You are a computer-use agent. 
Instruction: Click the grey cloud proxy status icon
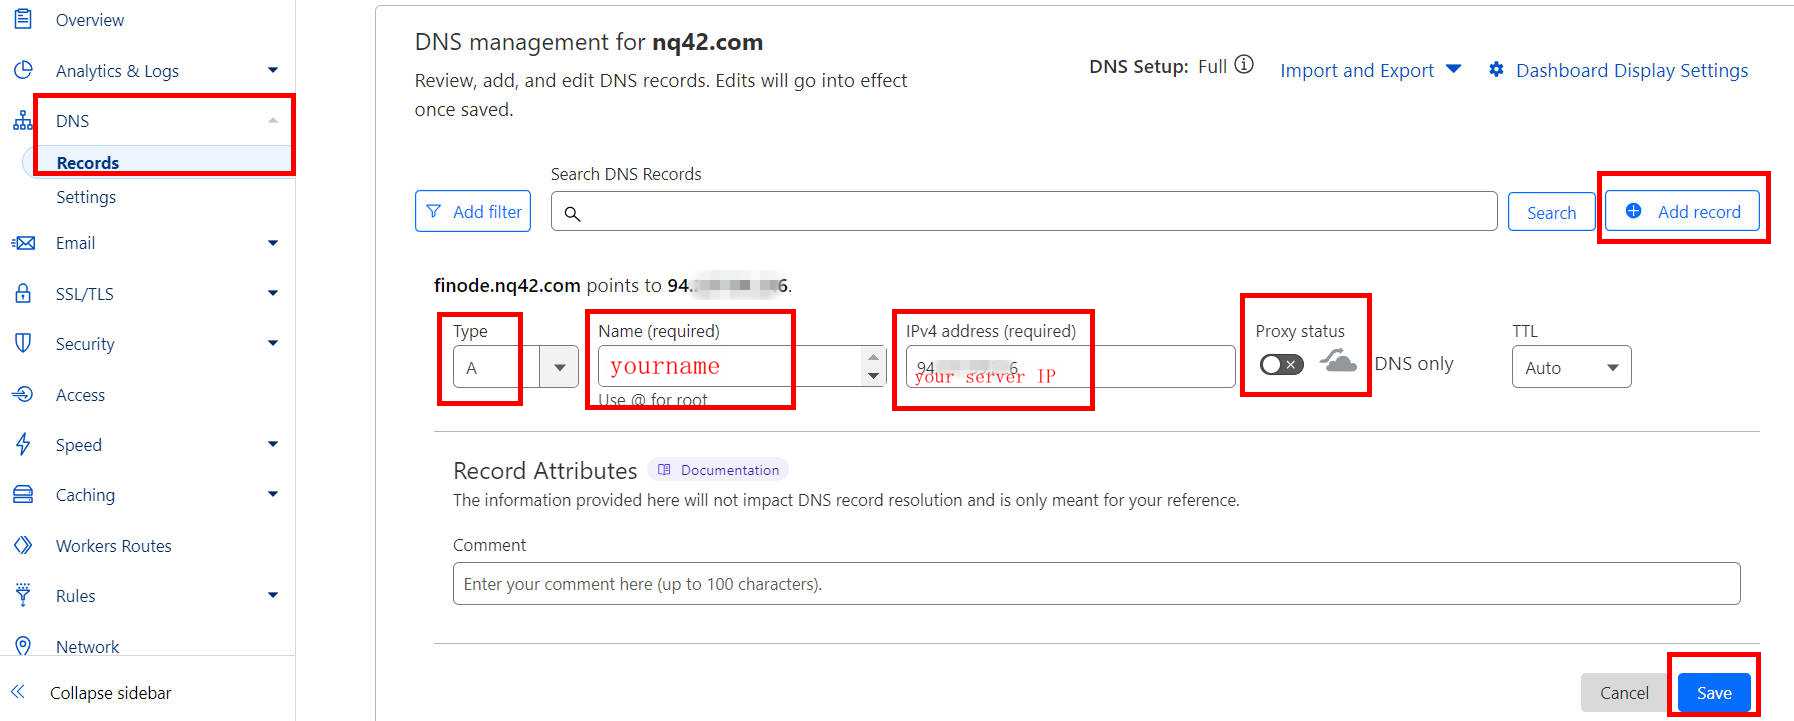(1338, 361)
